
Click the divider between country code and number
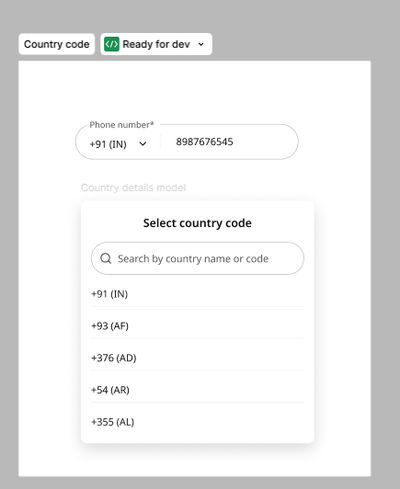[161, 142]
